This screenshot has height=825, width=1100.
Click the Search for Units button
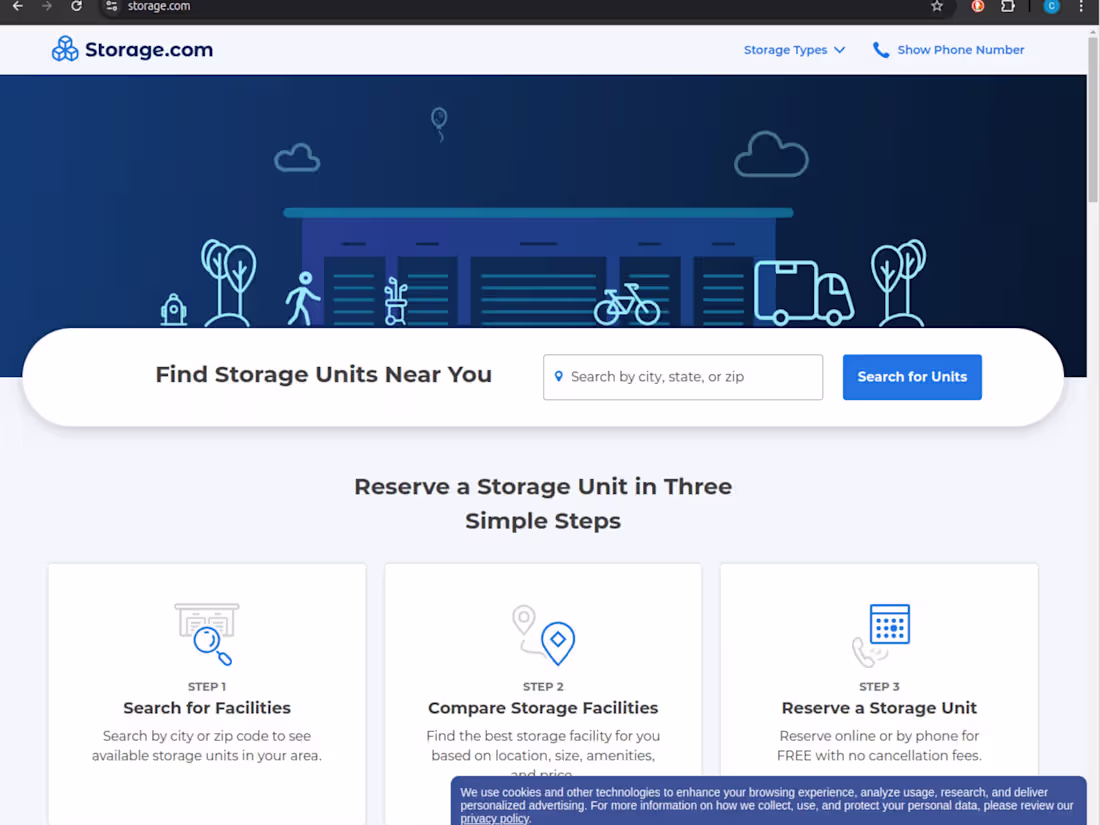point(912,377)
